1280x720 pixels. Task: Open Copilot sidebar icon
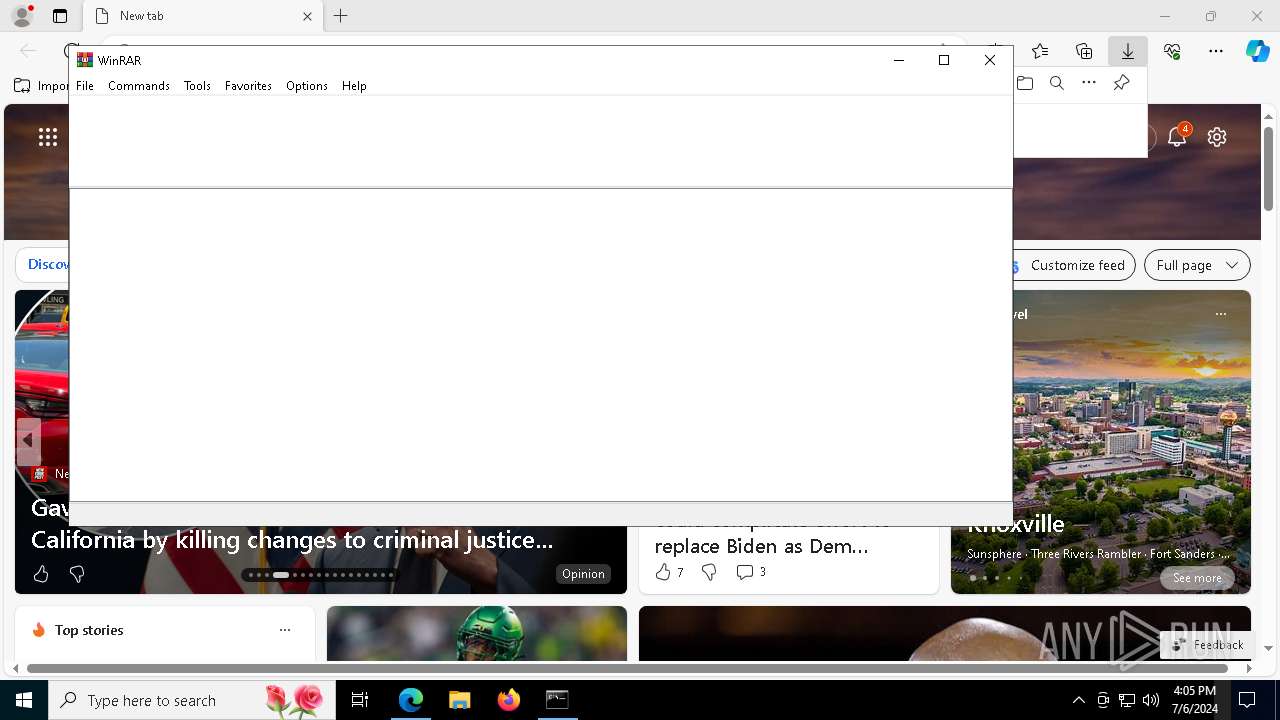click(x=1258, y=51)
